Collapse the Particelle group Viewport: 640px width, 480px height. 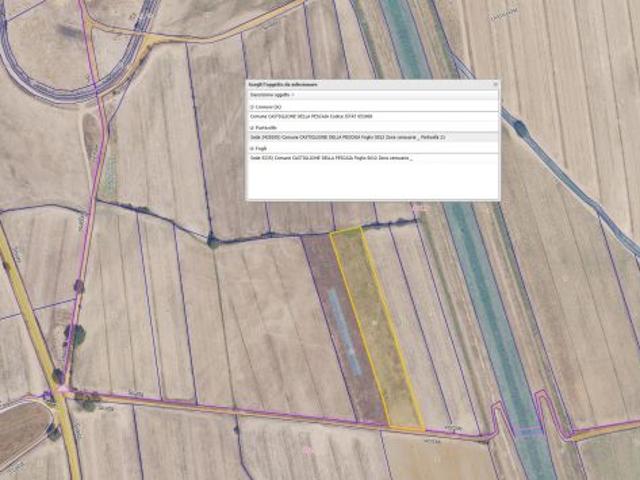pos(252,127)
